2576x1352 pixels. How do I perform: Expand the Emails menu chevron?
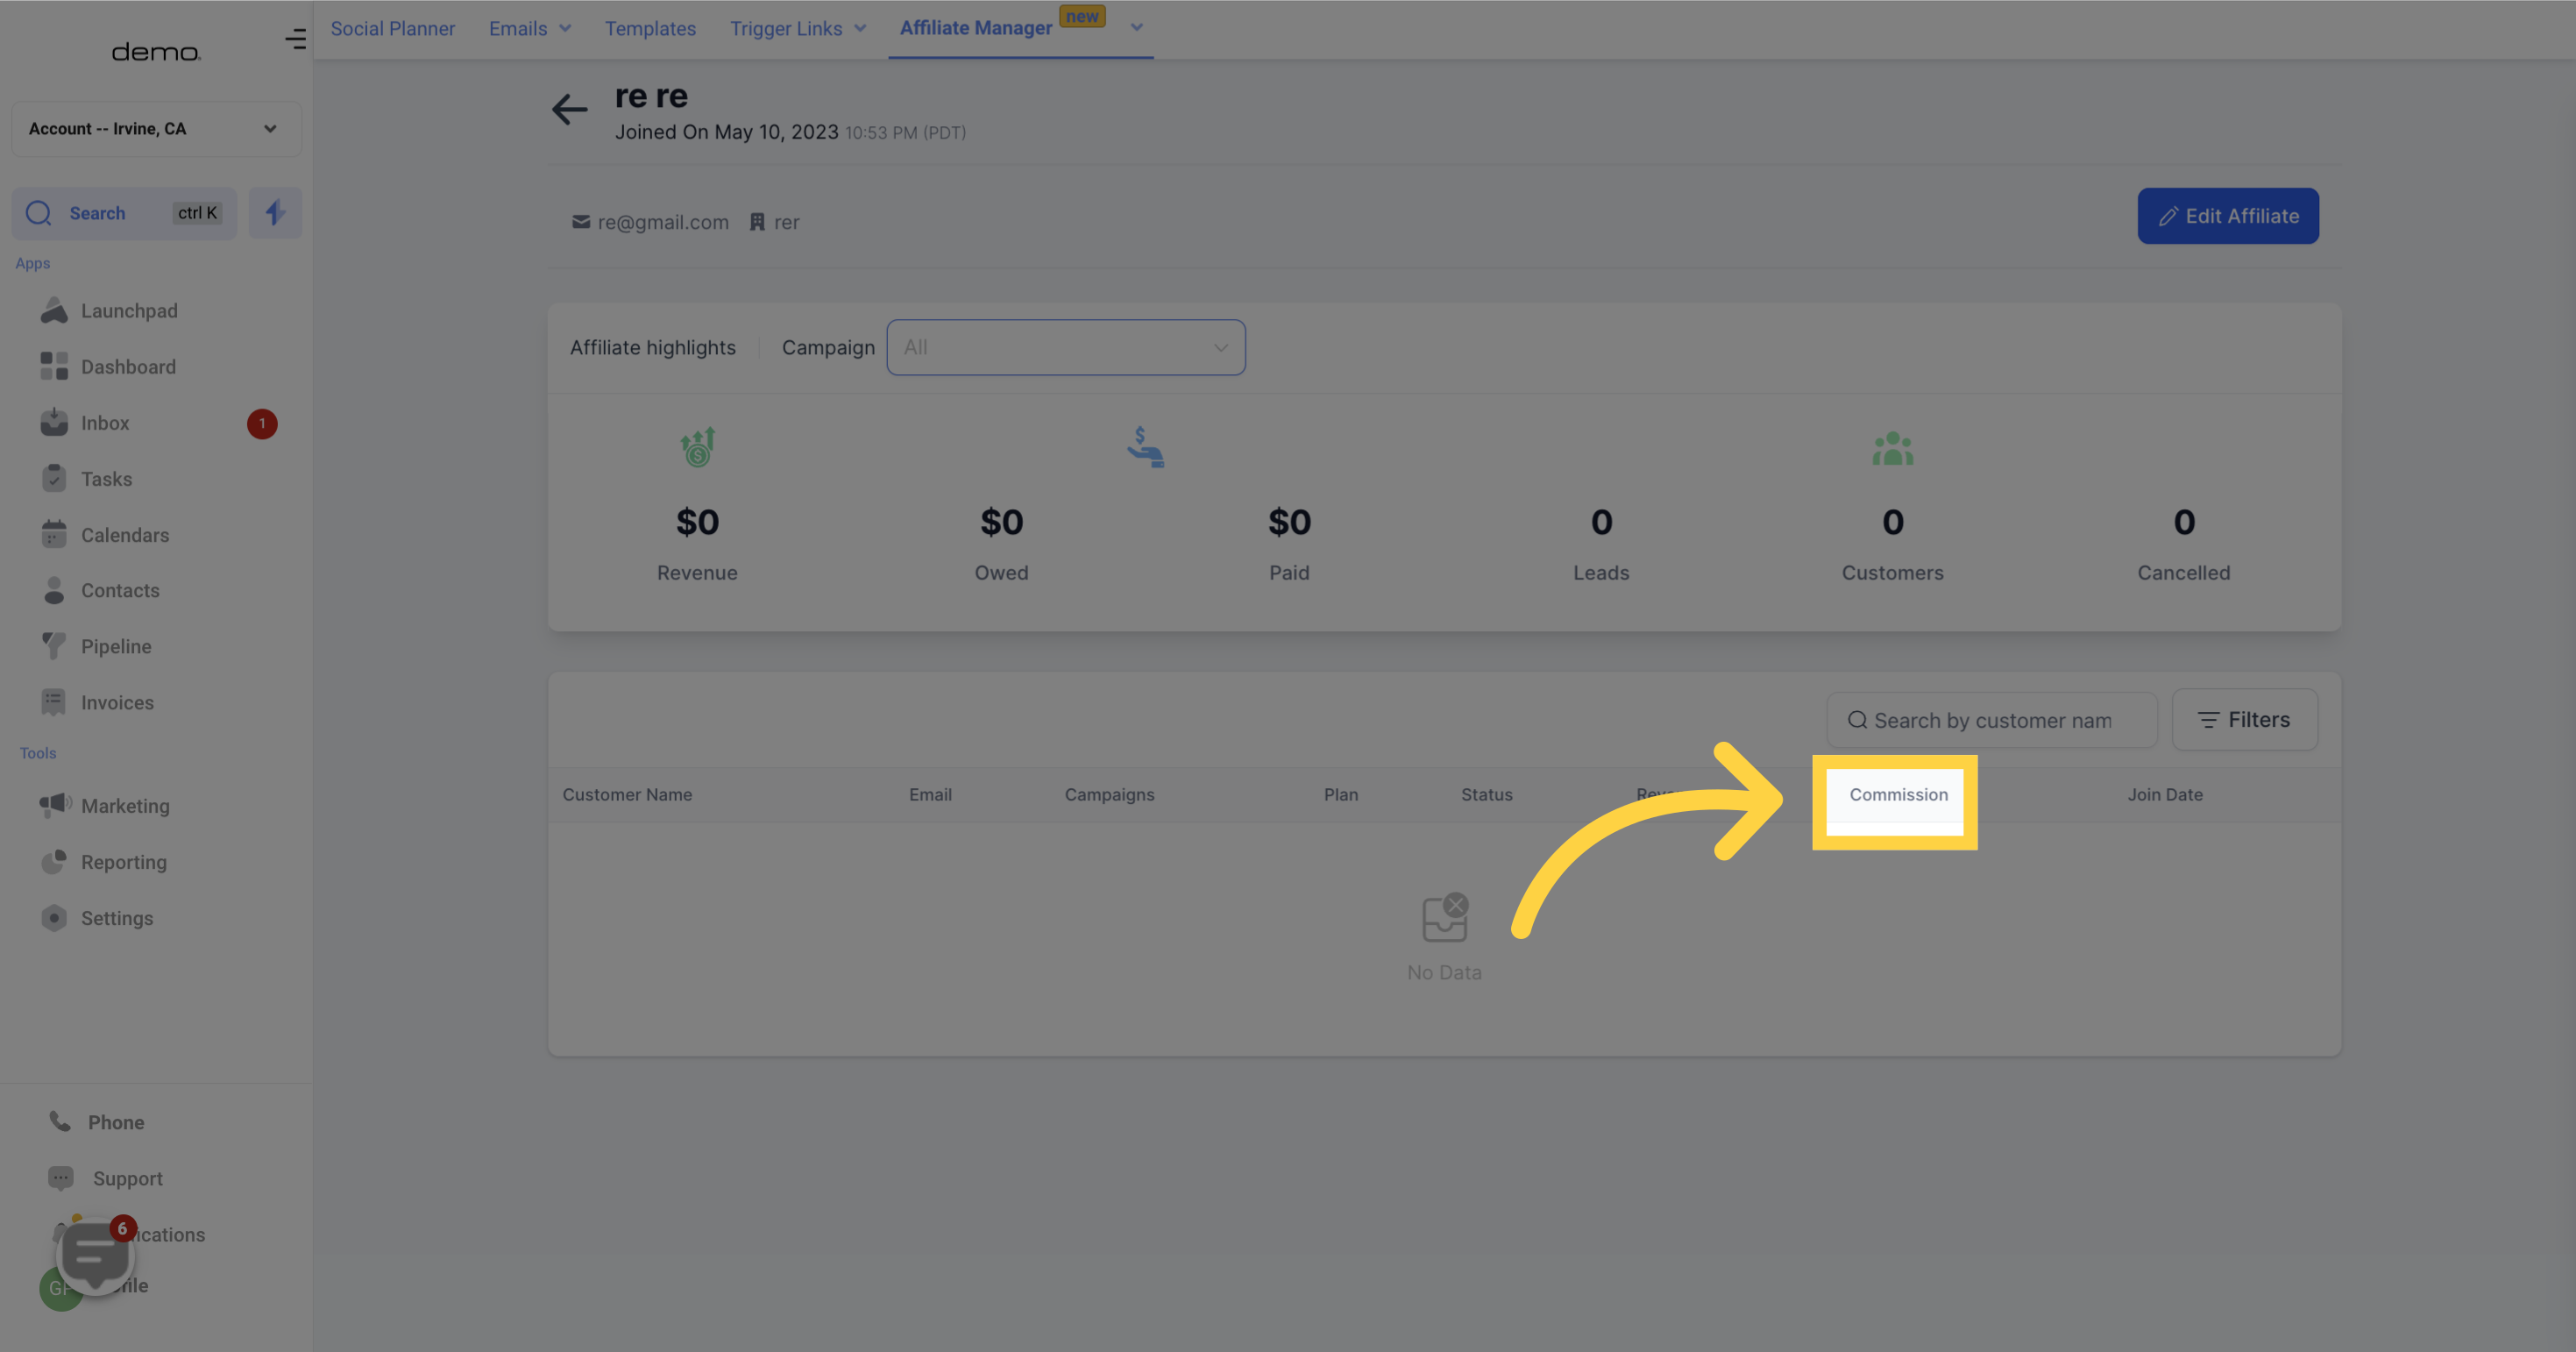(x=565, y=29)
